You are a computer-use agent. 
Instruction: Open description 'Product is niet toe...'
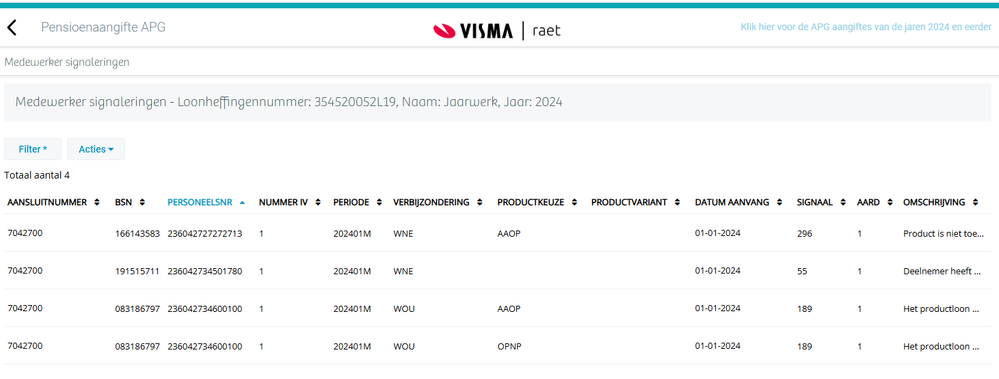point(944,234)
